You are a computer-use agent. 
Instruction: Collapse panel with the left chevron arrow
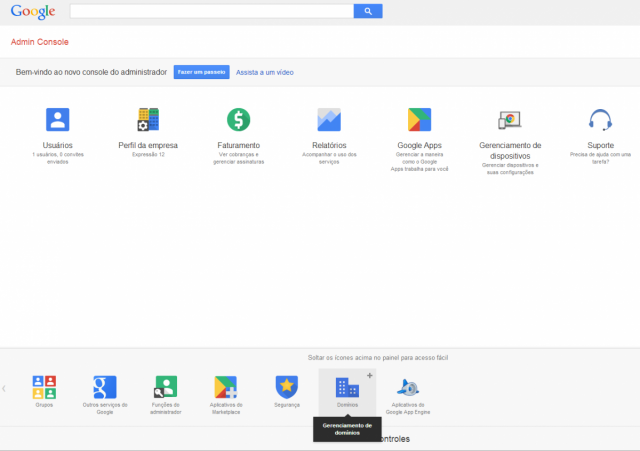tap(4, 389)
